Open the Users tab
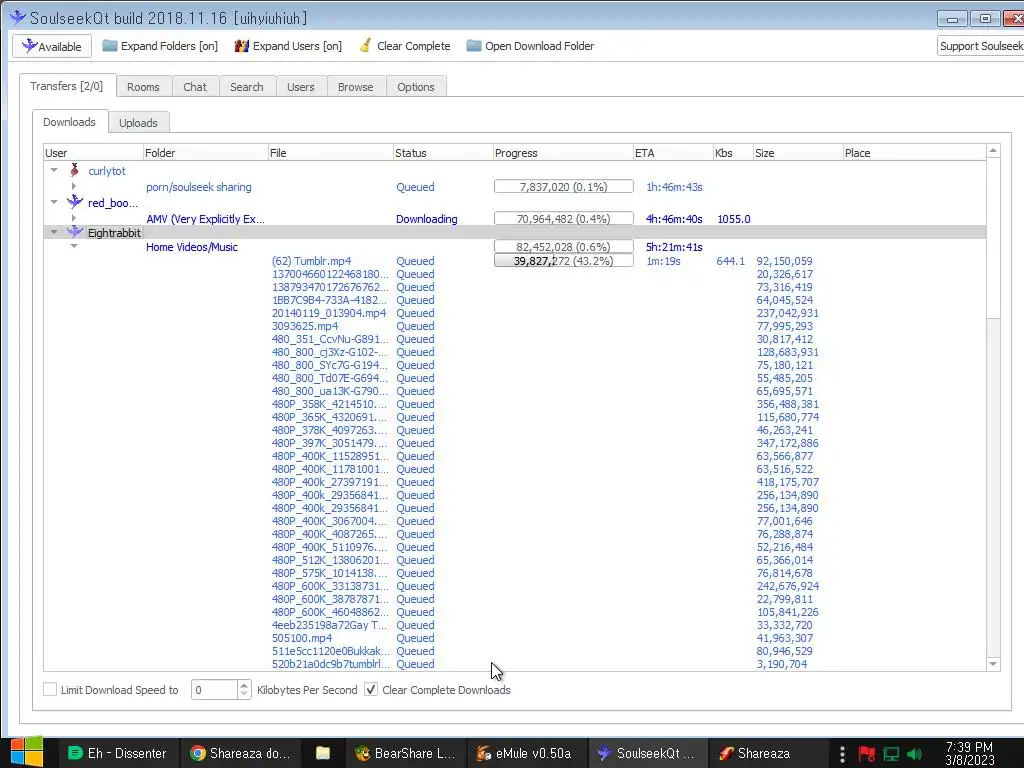1024x768 pixels. 300,87
